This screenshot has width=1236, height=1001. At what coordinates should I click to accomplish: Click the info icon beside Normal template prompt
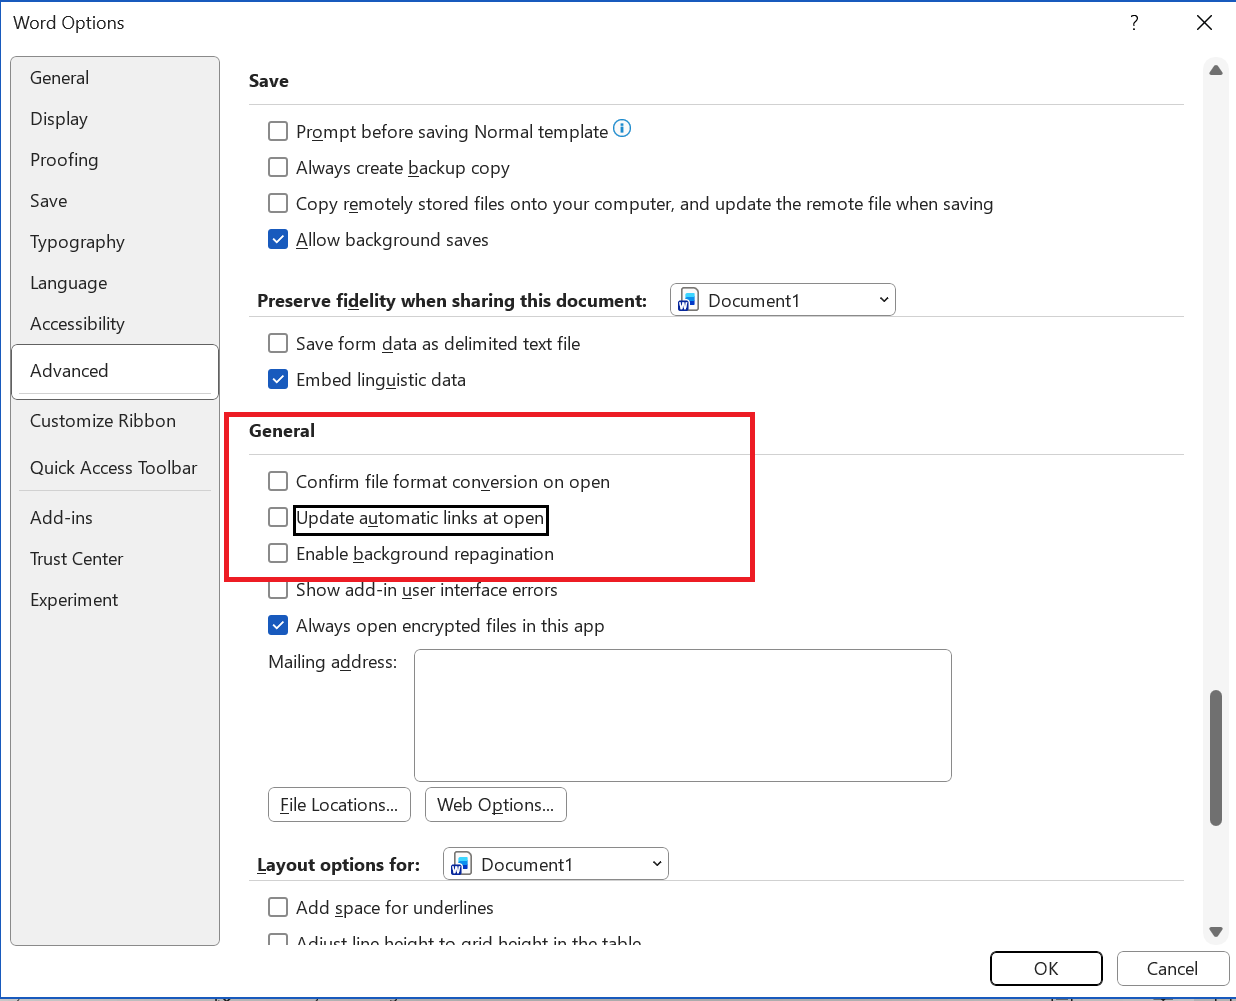pos(622,128)
